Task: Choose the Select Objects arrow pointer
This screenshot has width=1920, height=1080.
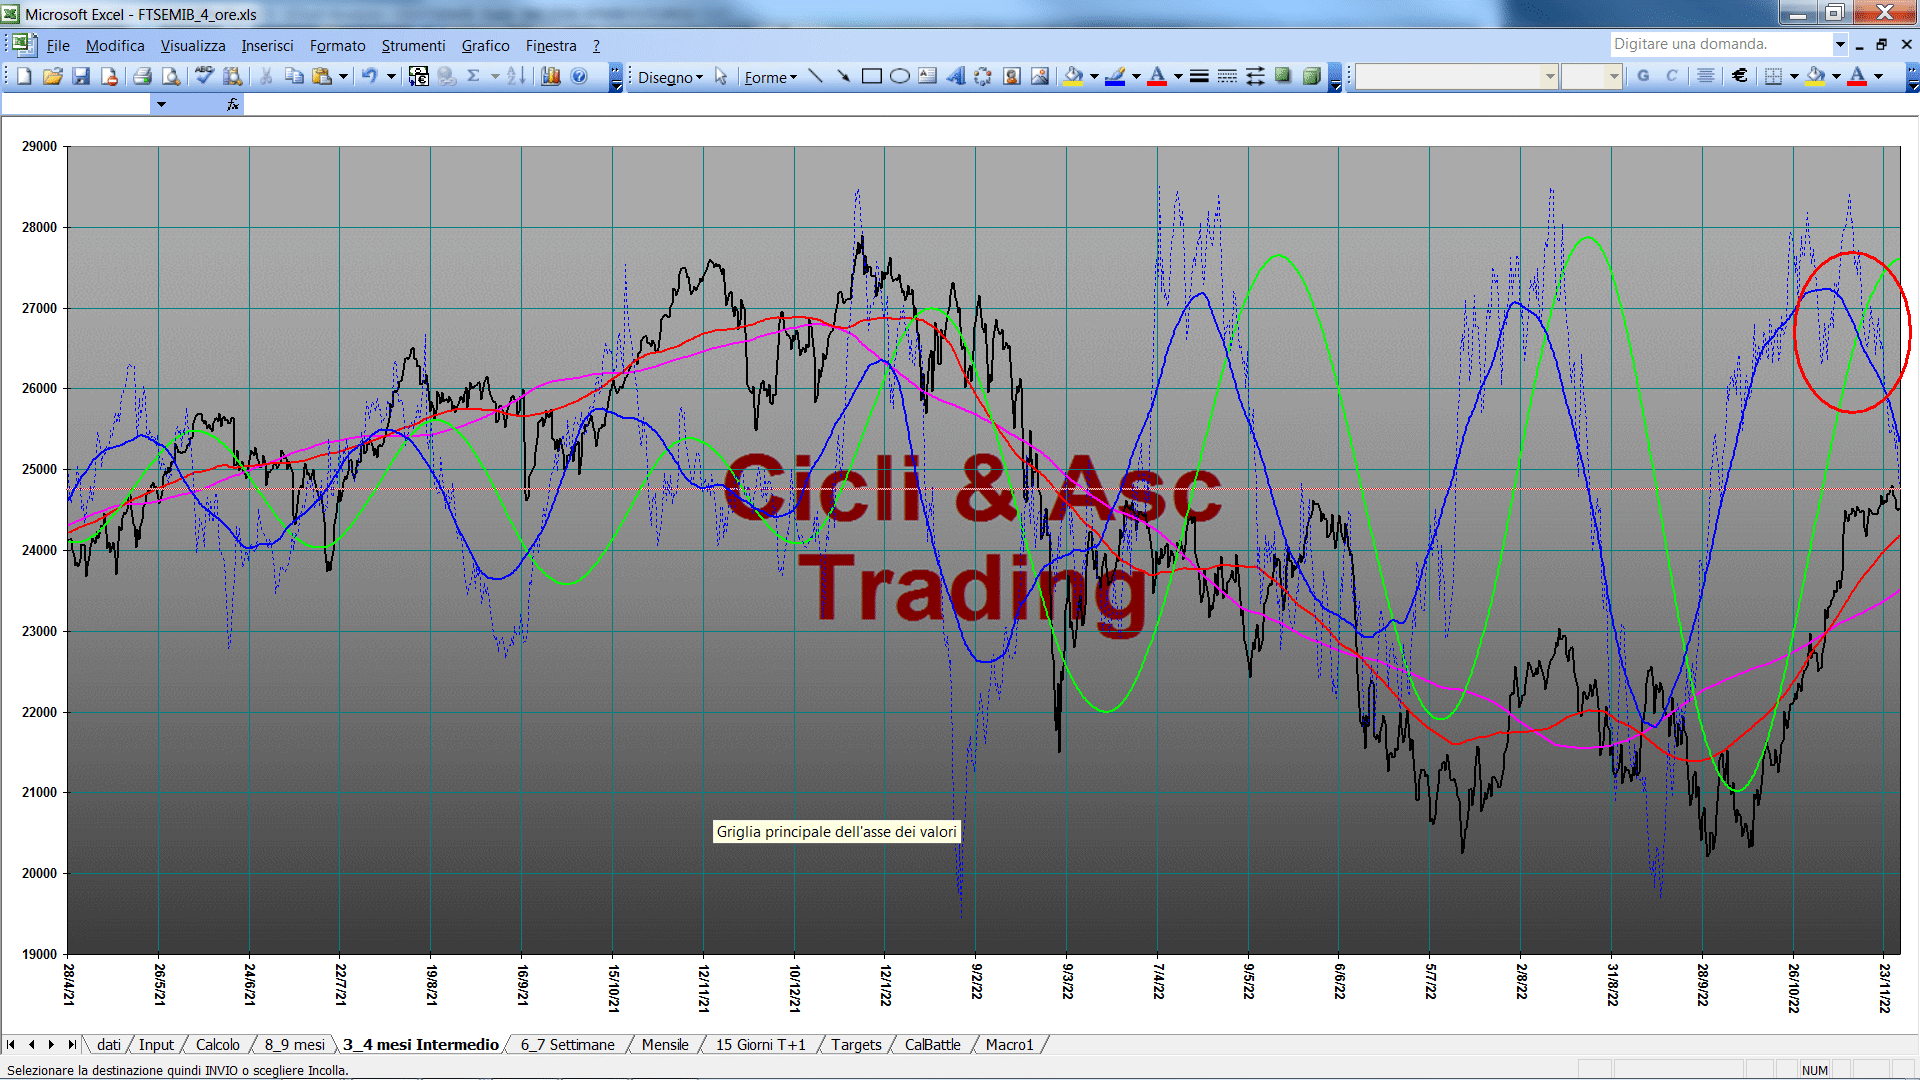Action: (x=721, y=76)
